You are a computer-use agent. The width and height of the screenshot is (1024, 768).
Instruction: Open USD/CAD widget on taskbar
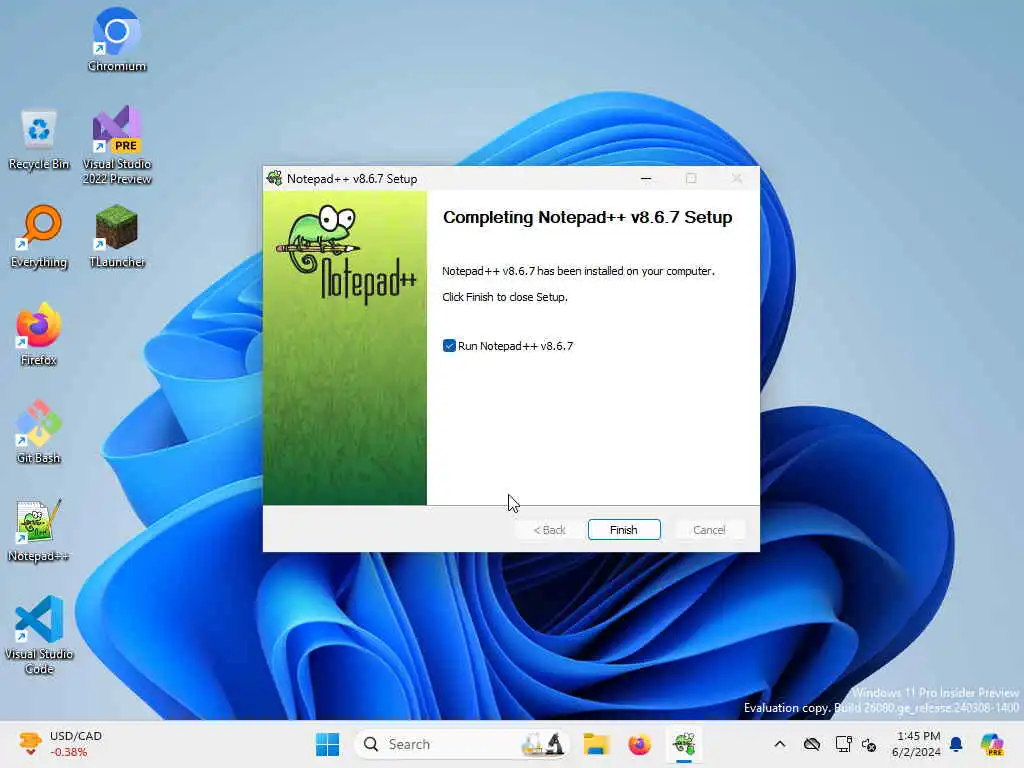(x=60, y=744)
